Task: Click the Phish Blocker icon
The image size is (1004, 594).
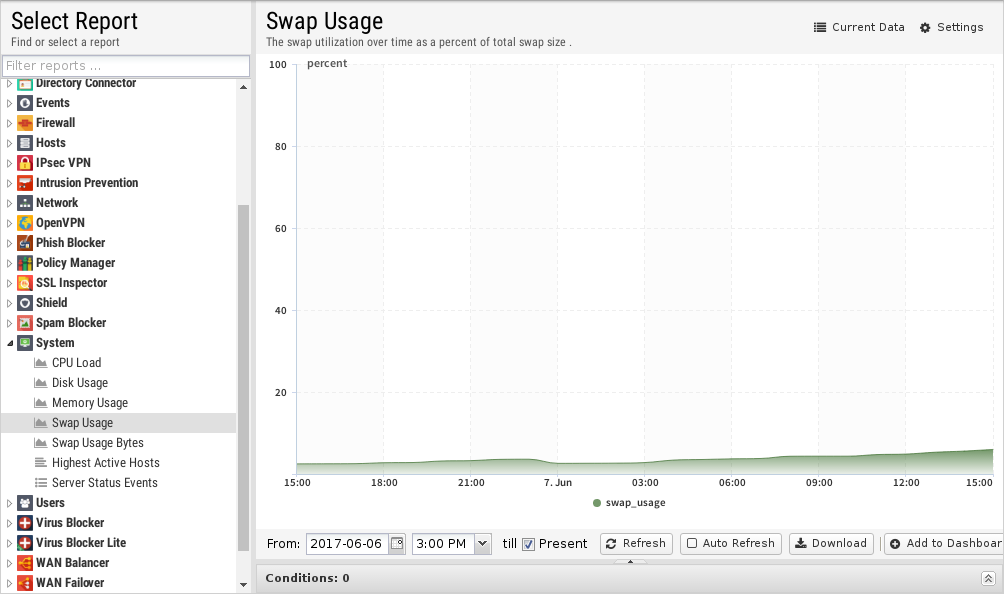Action: (x=25, y=243)
